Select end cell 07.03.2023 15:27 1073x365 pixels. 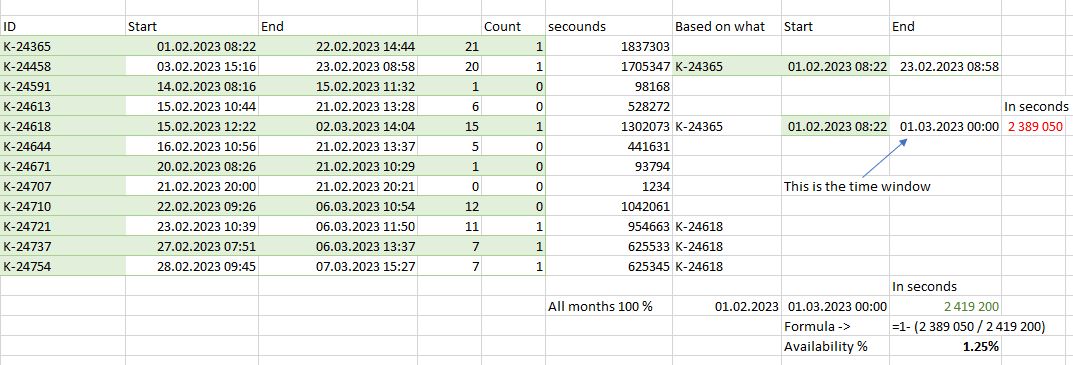click(x=338, y=266)
